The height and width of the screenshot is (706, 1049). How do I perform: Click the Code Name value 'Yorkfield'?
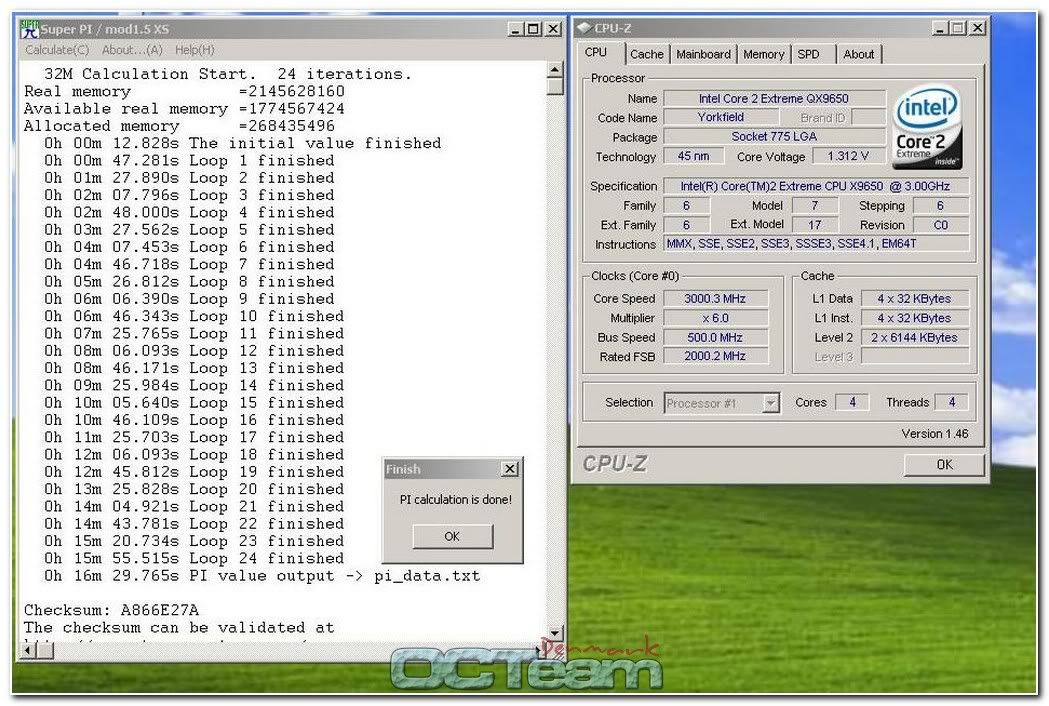(721, 117)
